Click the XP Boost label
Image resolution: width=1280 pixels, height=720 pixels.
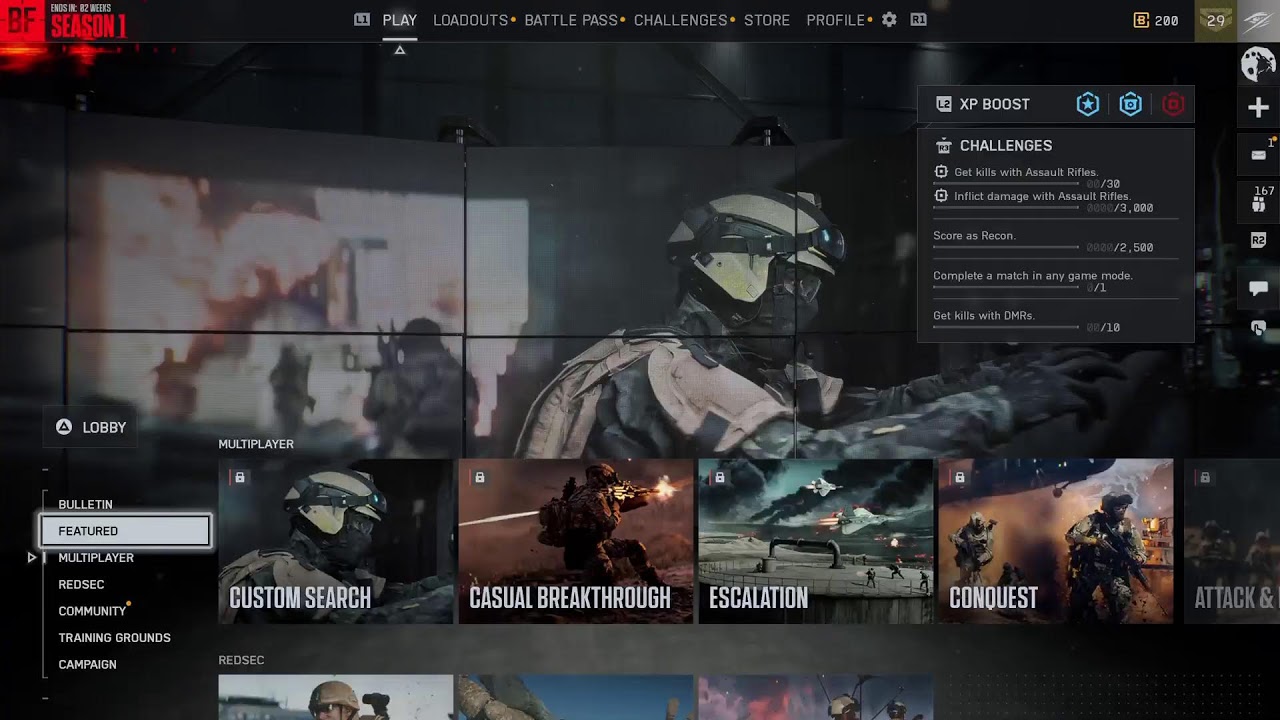point(994,104)
